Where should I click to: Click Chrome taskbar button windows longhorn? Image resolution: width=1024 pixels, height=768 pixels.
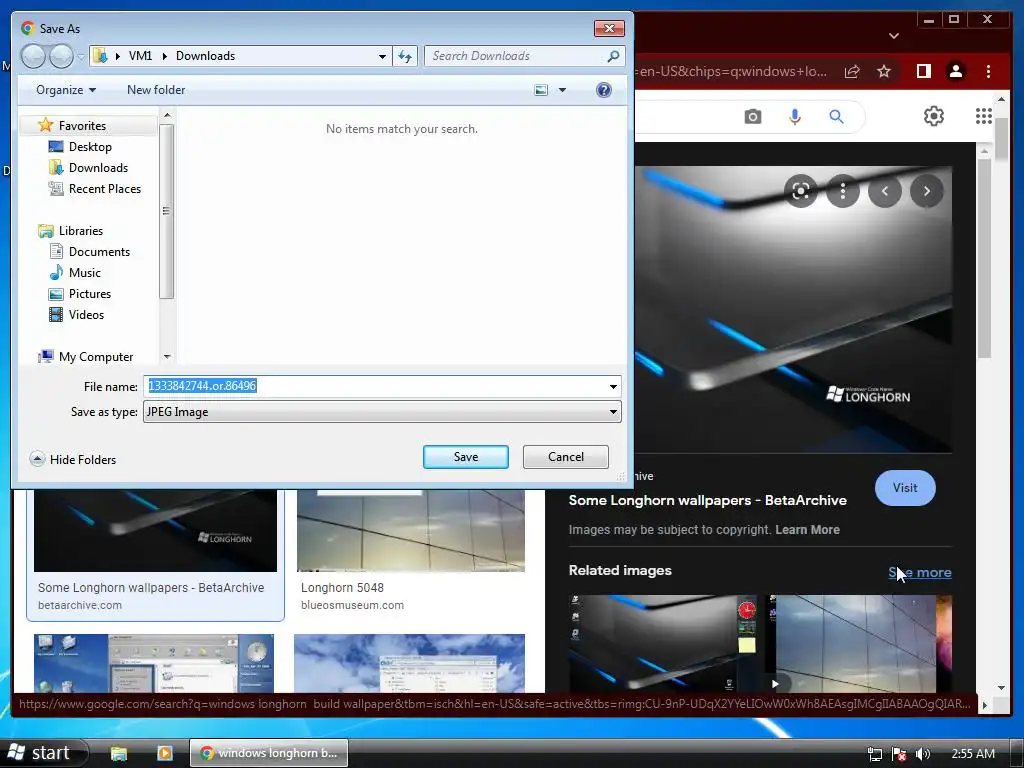pyautogui.click(x=269, y=753)
